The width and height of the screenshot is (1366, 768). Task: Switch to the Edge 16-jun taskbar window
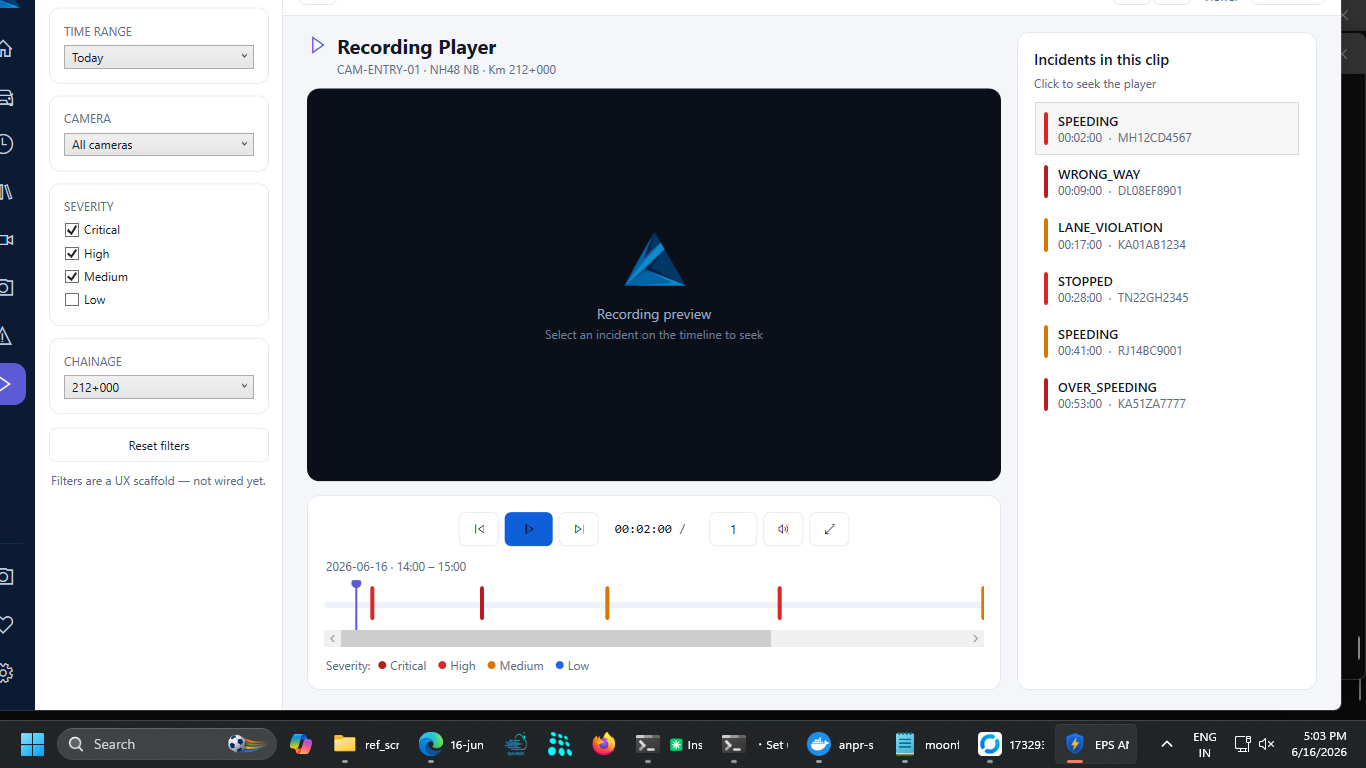tap(451, 744)
